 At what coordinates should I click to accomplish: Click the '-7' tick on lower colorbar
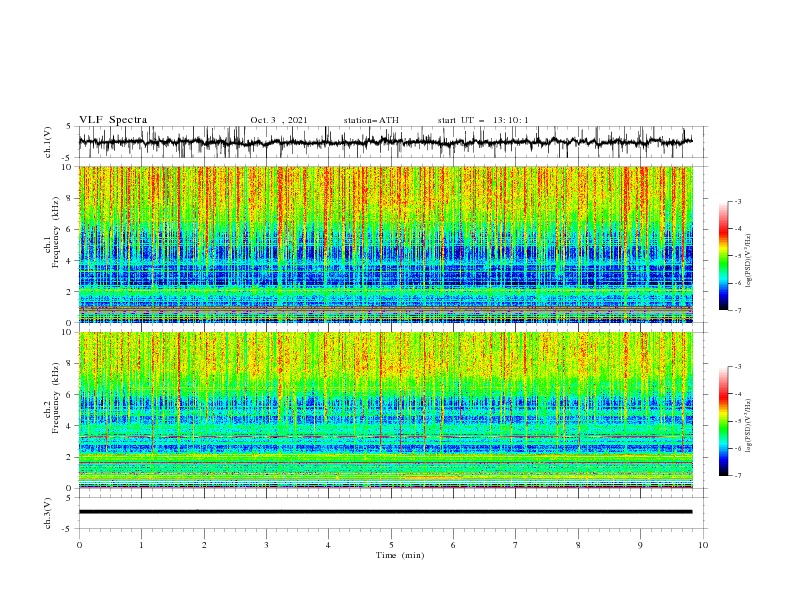coord(737,476)
